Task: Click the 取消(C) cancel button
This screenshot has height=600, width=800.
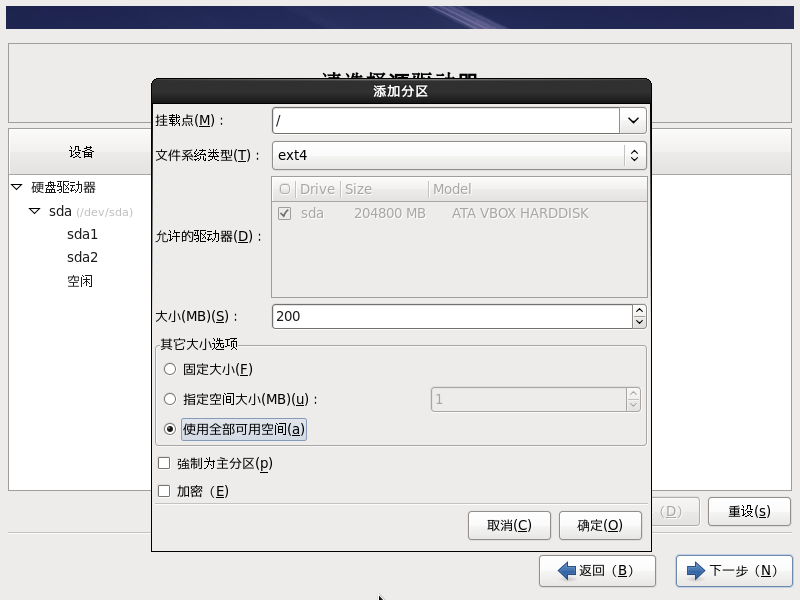Action: (509, 525)
